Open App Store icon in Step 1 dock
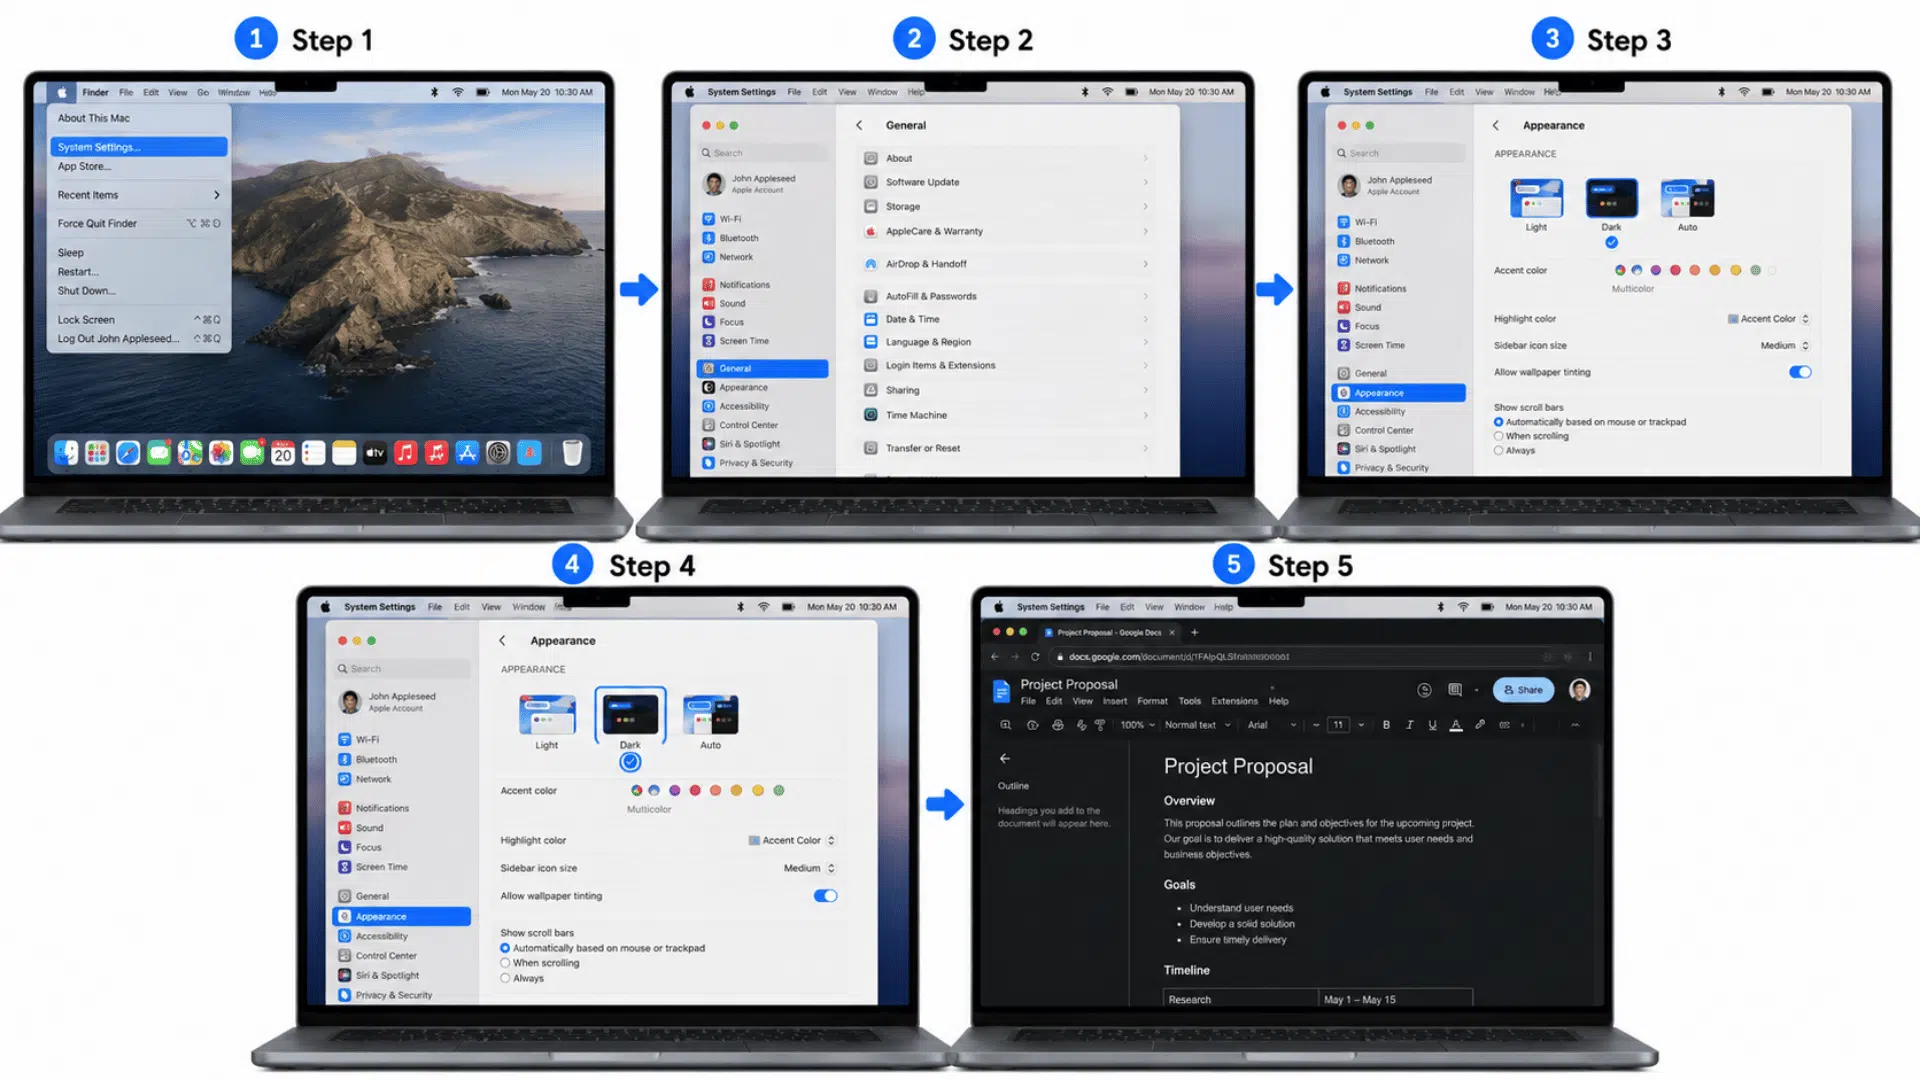Screen dimensions: 1920x1080 pyautogui.click(x=467, y=453)
